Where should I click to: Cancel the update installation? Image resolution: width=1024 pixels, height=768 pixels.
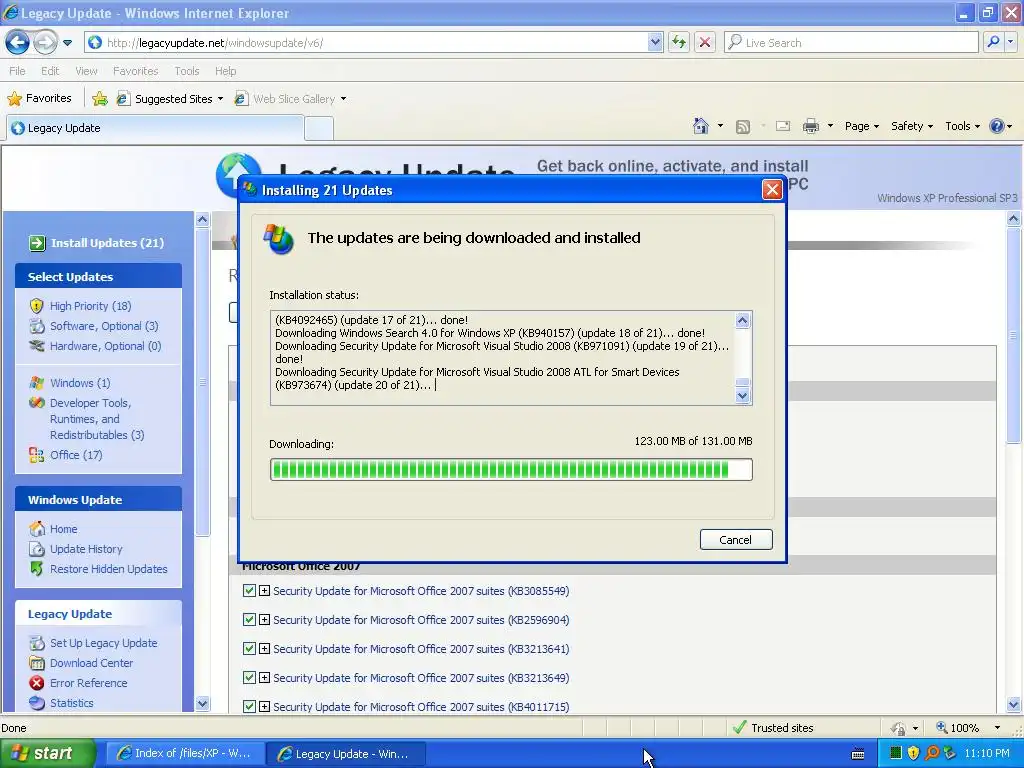click(x=736, y=539)
